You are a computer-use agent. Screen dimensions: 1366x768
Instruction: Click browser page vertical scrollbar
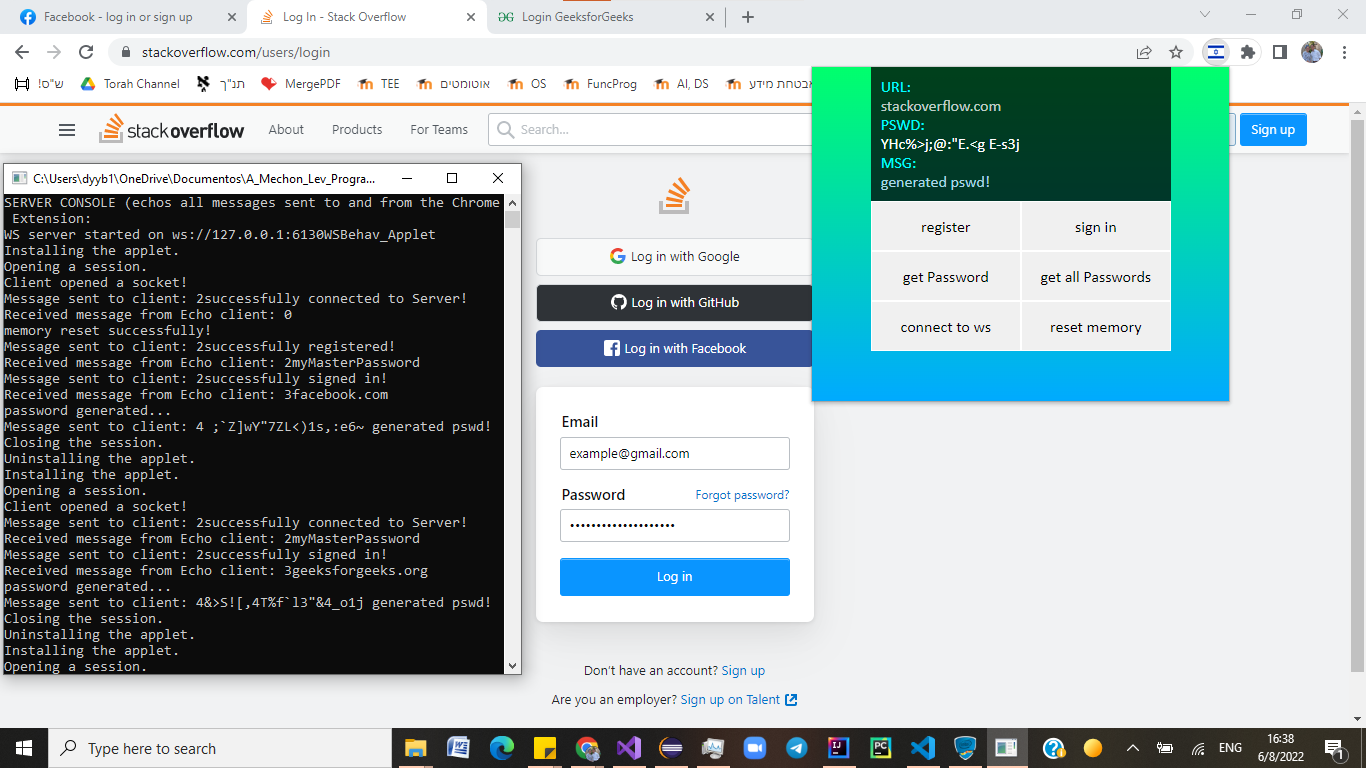pyautogui.click(x=1357, y=395)
